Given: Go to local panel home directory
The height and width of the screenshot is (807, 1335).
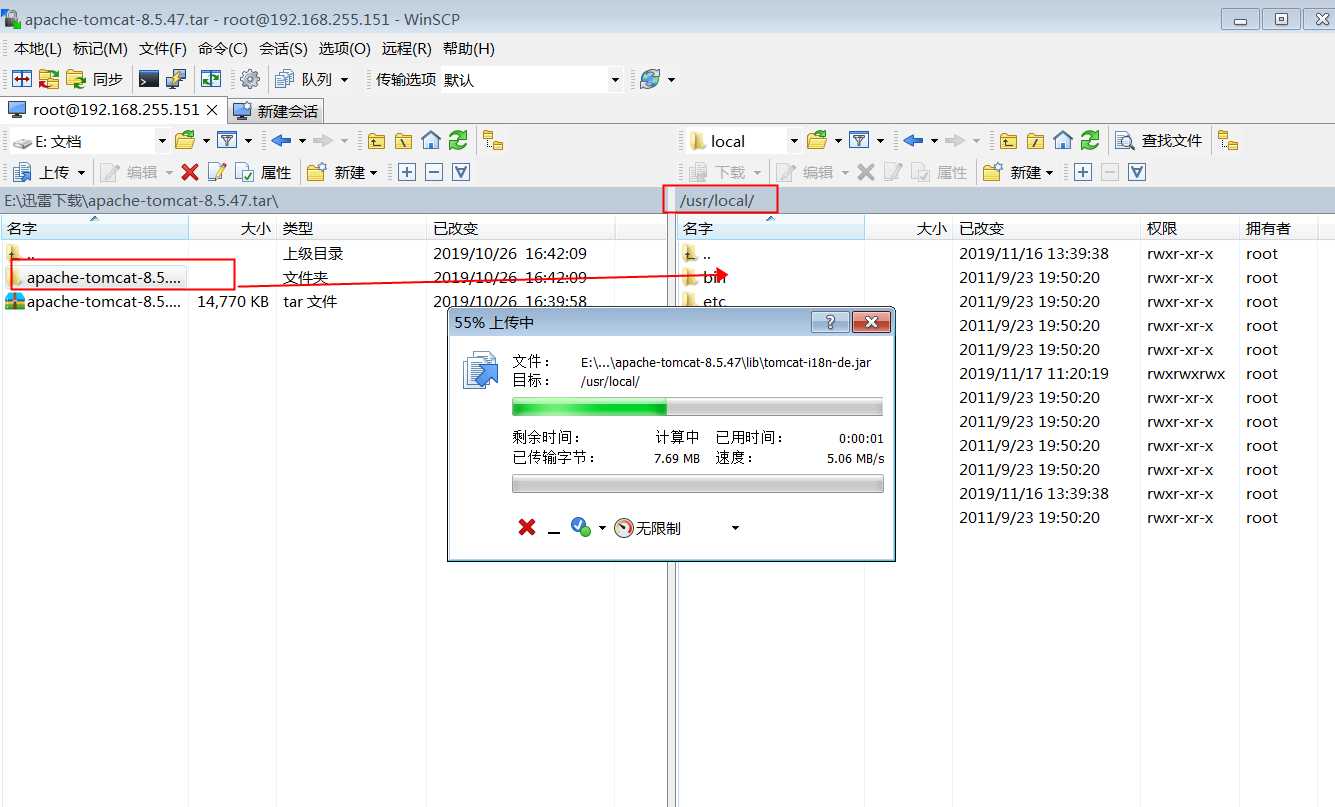Looking at the screenshot, I should point(431,141).
